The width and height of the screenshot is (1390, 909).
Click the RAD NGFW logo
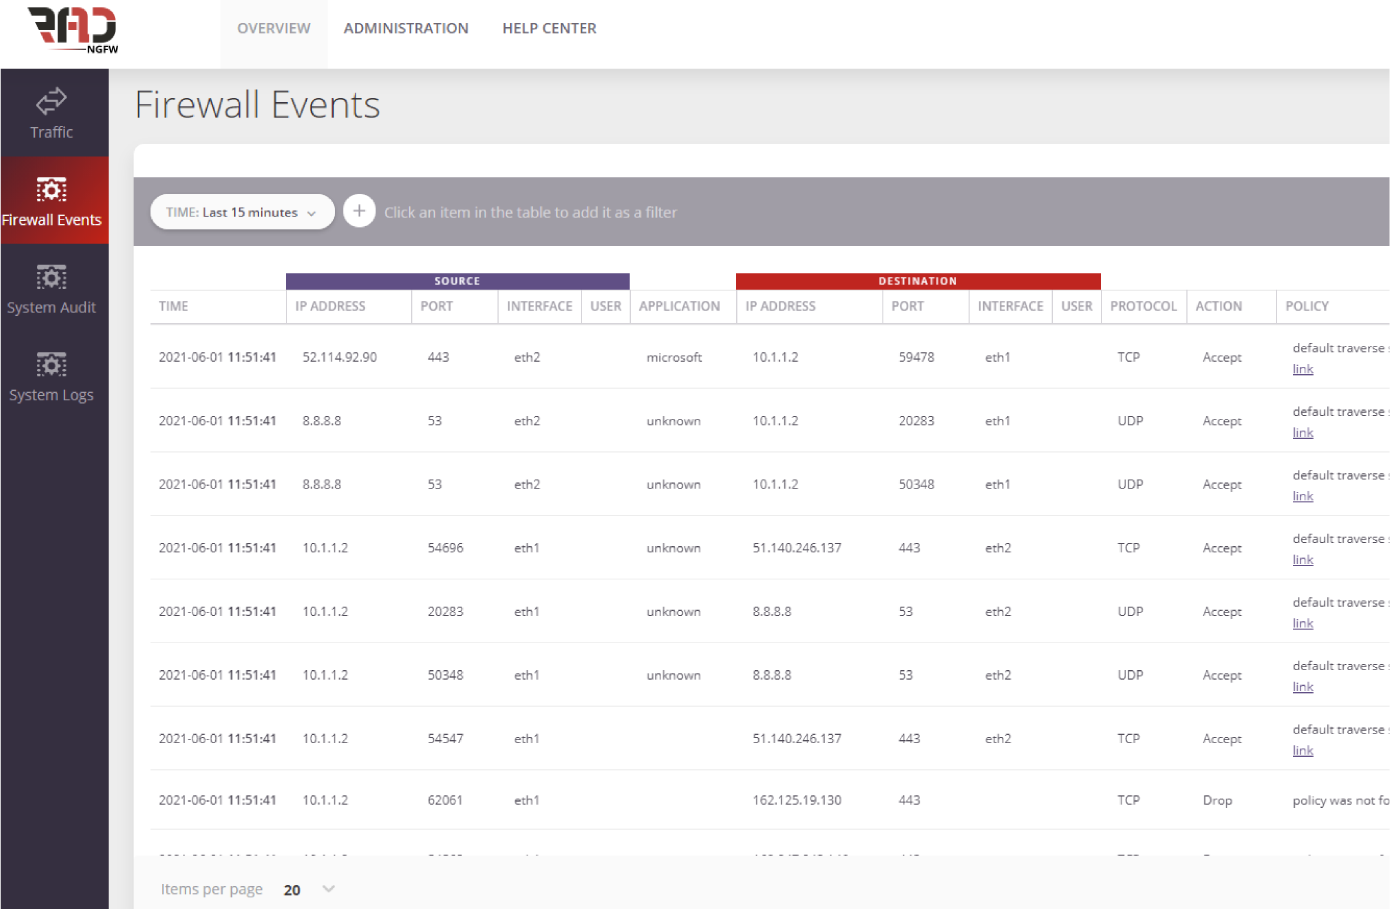(x=73, y=29)
